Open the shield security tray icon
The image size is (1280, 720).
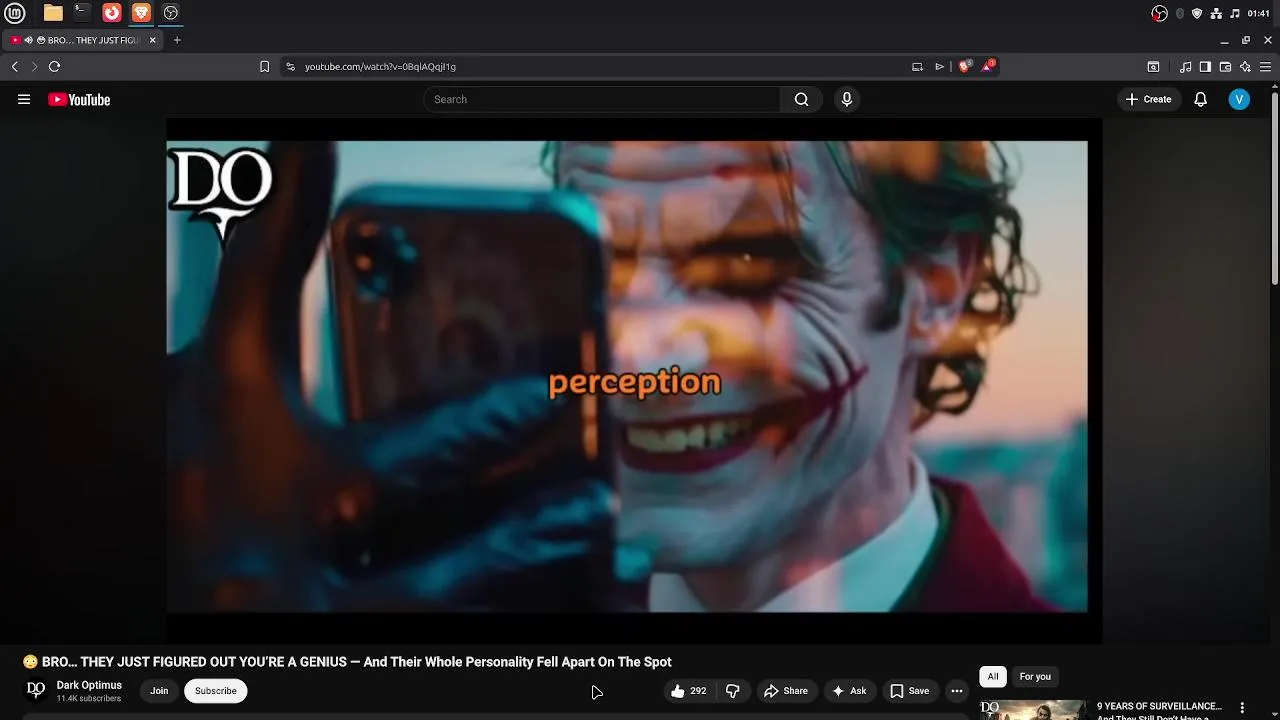click(1197, 13)
